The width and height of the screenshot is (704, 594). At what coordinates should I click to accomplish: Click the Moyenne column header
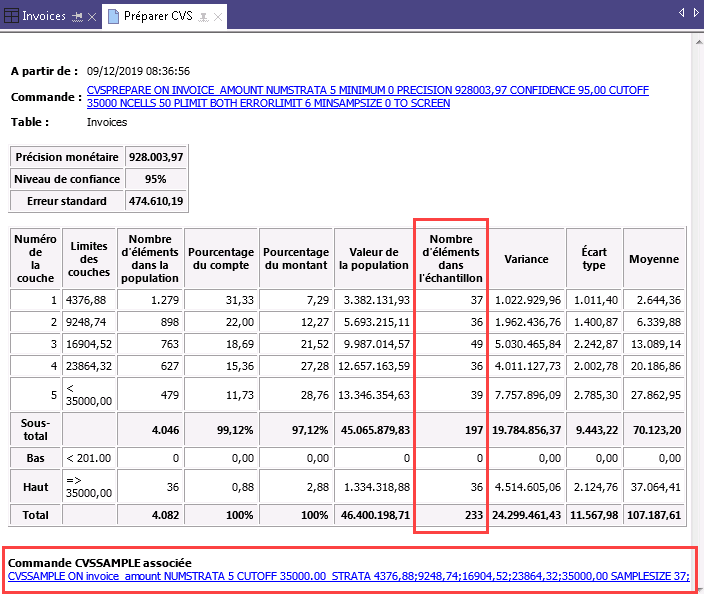coord(653,259)
